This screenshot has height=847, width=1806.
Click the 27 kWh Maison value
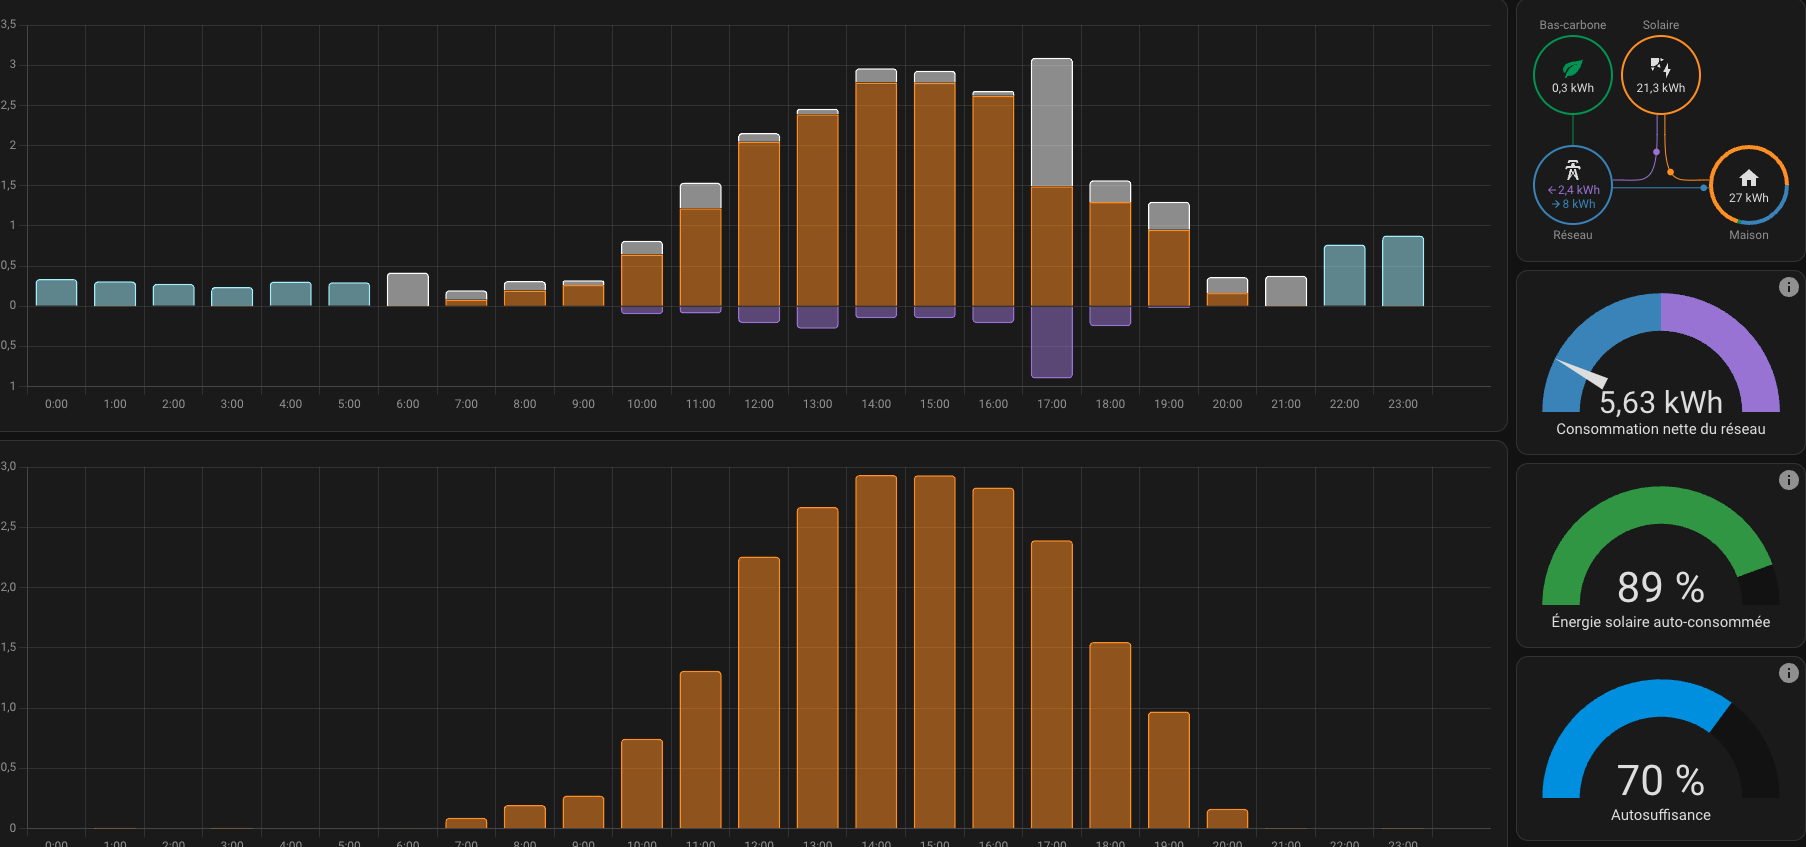coord(1748,198)
